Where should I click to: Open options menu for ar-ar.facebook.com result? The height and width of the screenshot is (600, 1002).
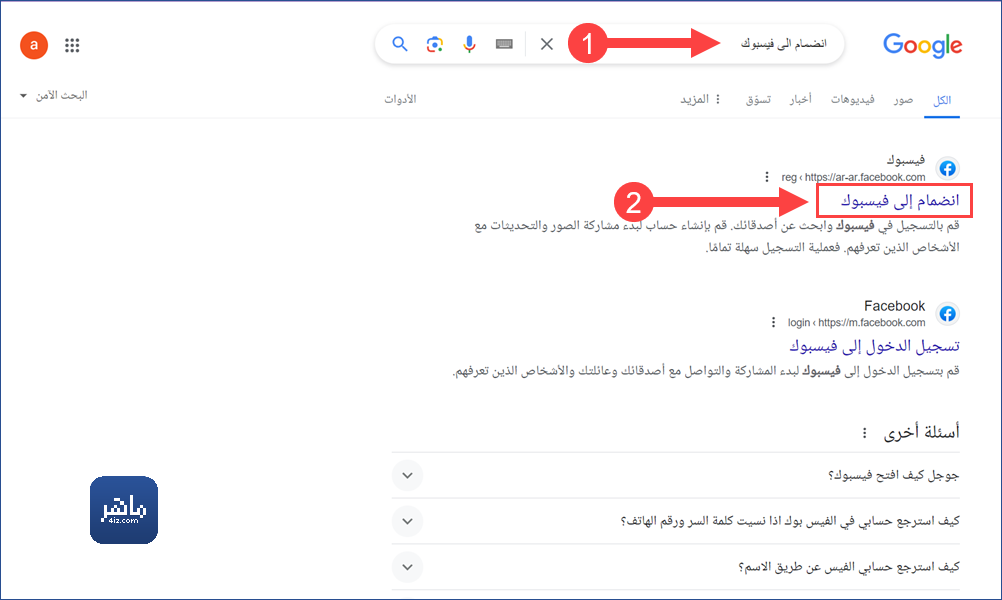click(x=767, y=177)
